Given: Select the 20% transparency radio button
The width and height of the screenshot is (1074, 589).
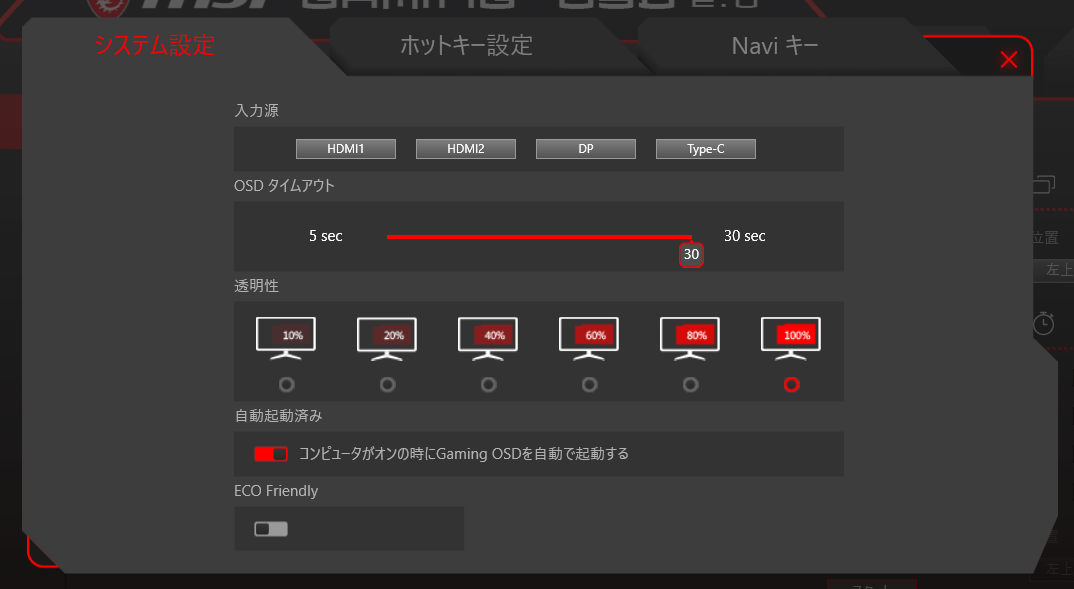Looking at the screenshot, I should pyautogui.click(x=388, y=385).
